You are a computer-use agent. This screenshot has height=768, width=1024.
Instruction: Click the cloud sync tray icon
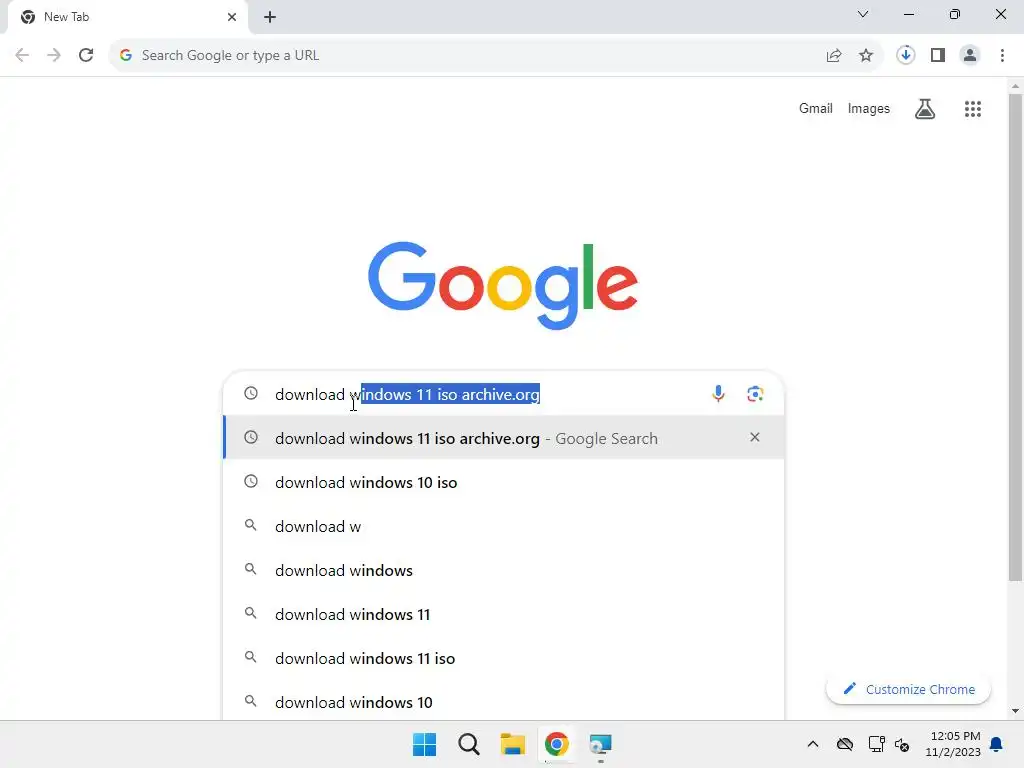[x=845, y=744]
